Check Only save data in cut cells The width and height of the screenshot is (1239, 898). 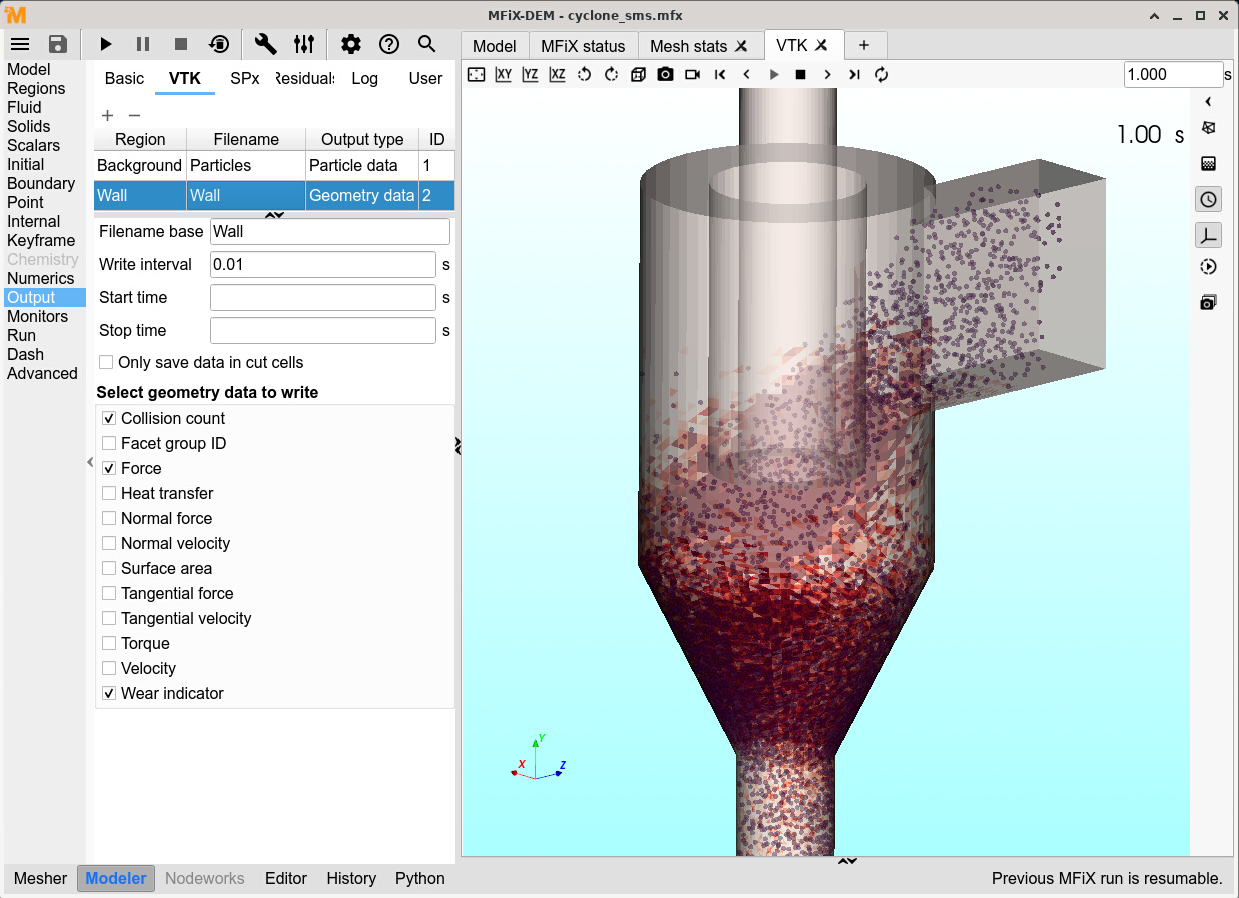[106, 362]
